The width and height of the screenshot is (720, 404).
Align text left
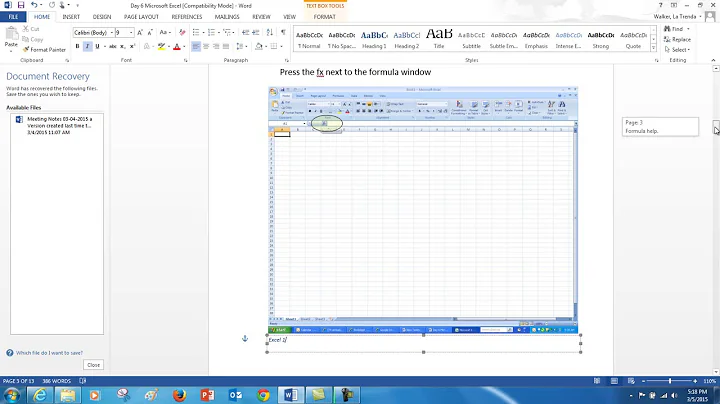pos(196,46)
